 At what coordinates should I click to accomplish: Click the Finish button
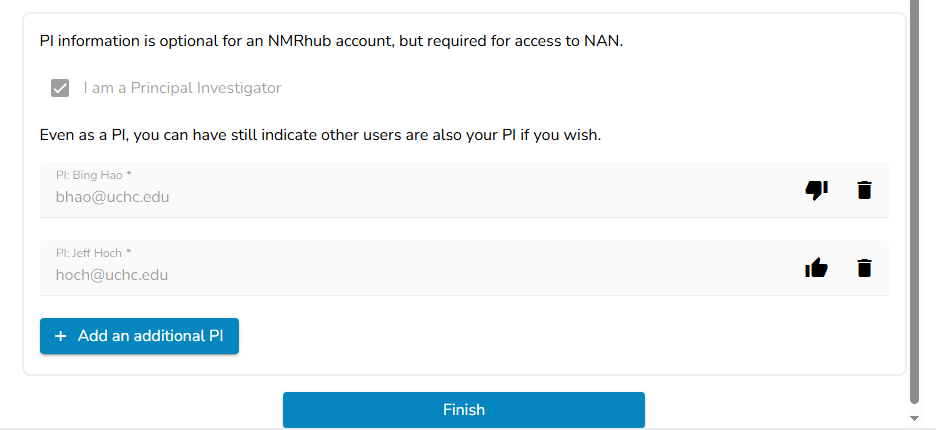pyautogui.click(x=464, y=410)
